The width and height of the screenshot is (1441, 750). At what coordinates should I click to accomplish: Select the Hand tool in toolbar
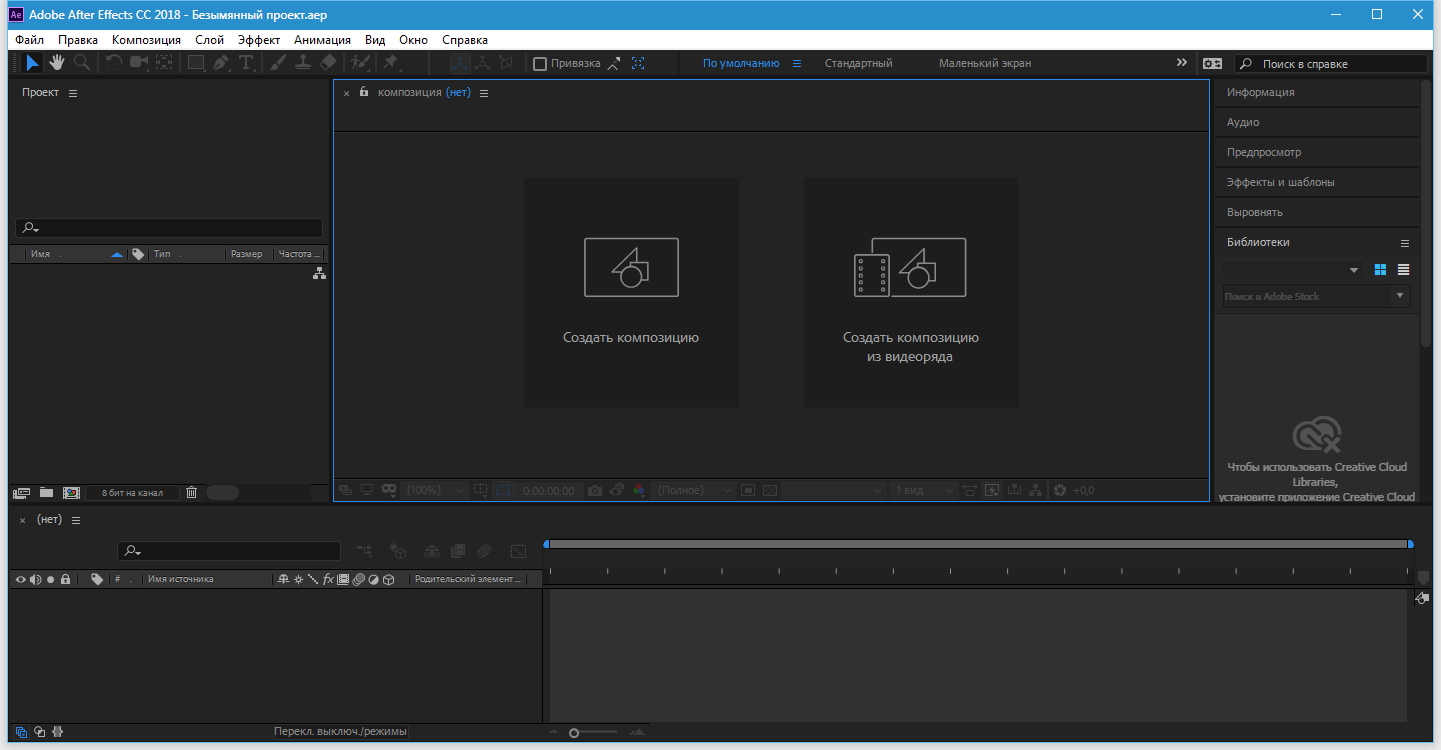[57, 63]
